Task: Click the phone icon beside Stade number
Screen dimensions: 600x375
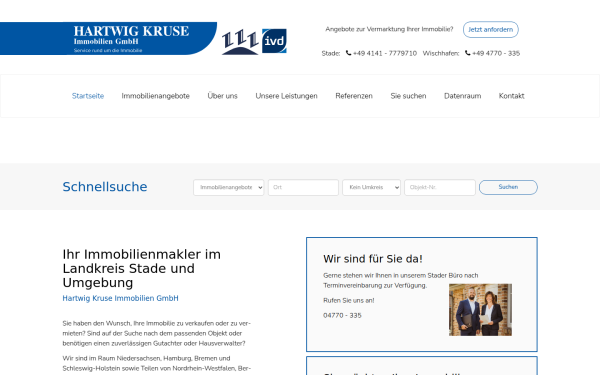Action: click(x=348, y=53)
